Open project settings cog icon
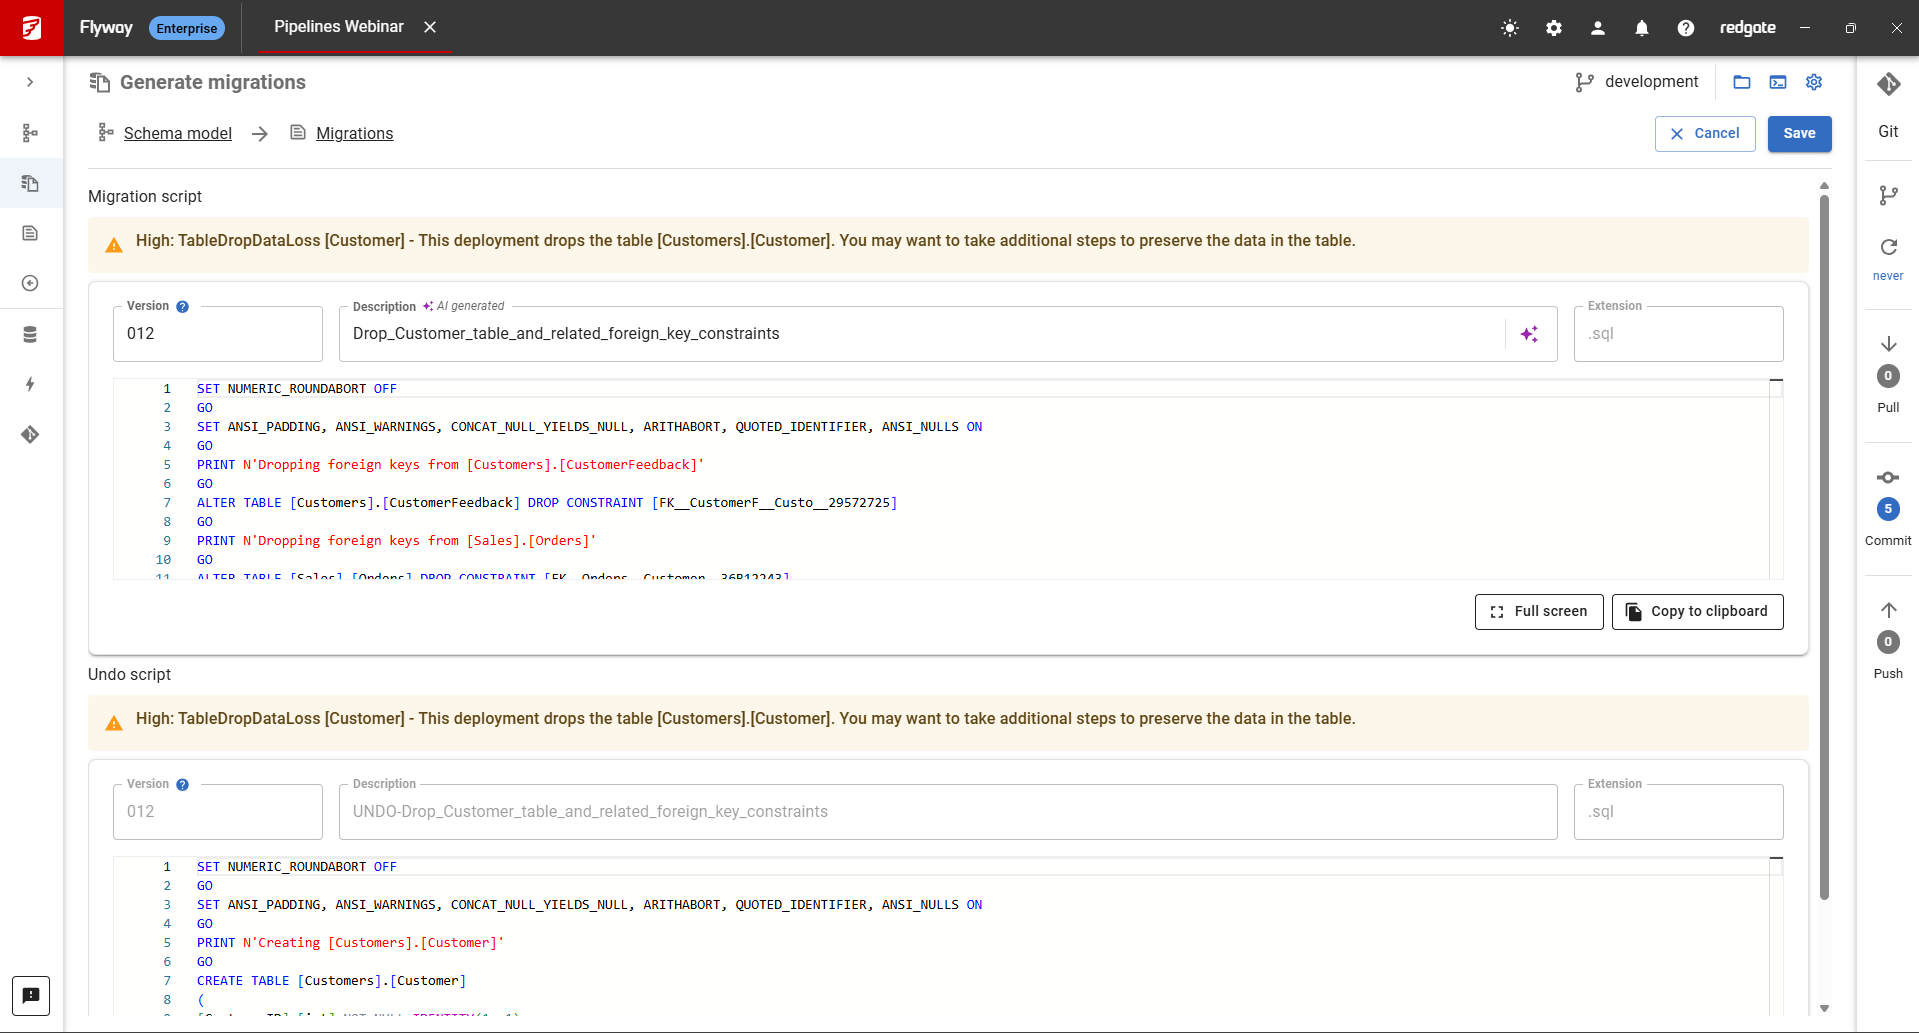This screenshot has width=1919, height=1033. pyautogui.click(x=1814, y=82)
